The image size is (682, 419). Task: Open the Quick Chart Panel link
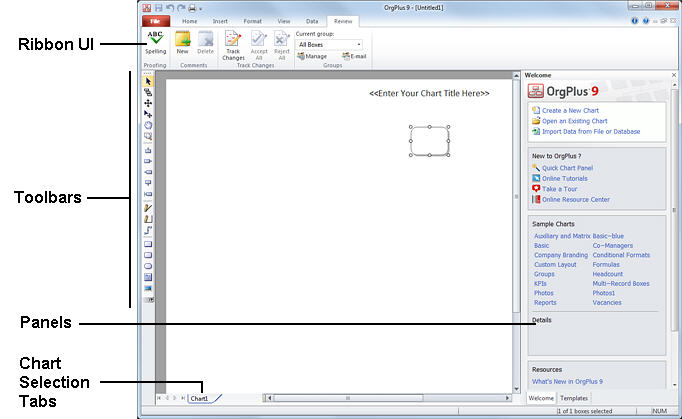point(567,168)
